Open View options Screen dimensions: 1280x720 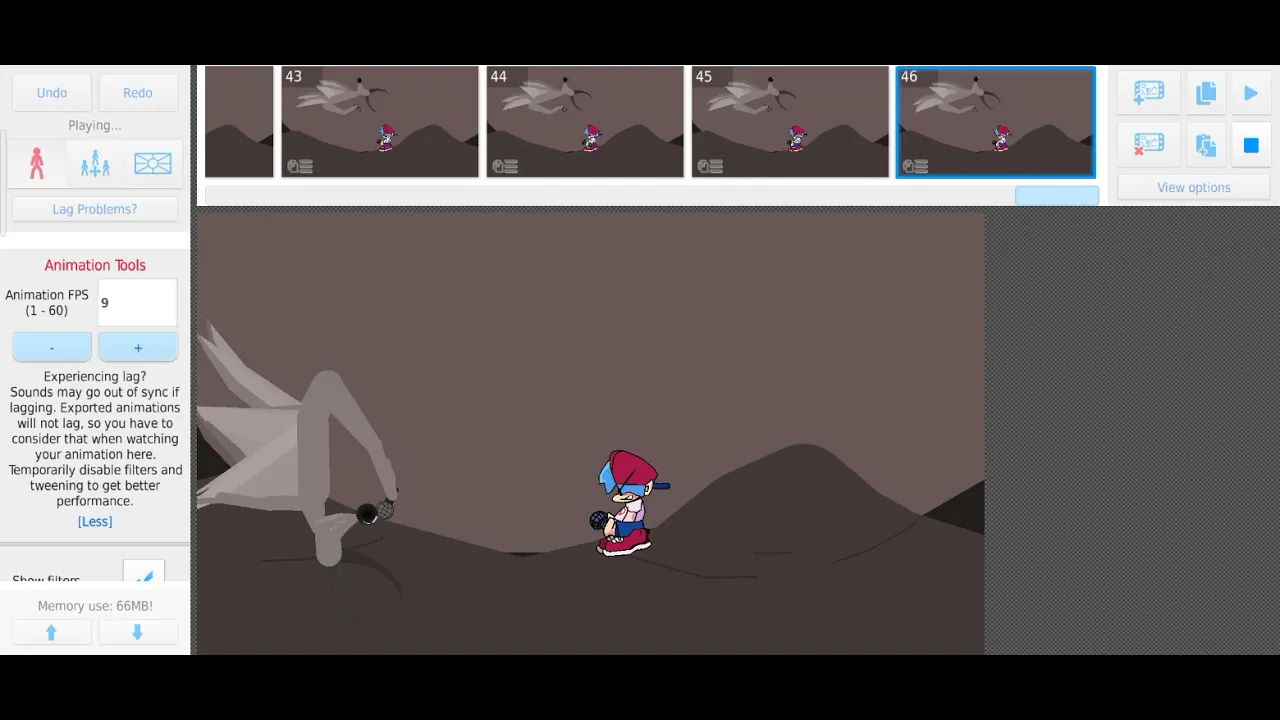(x=1194, y=187)
